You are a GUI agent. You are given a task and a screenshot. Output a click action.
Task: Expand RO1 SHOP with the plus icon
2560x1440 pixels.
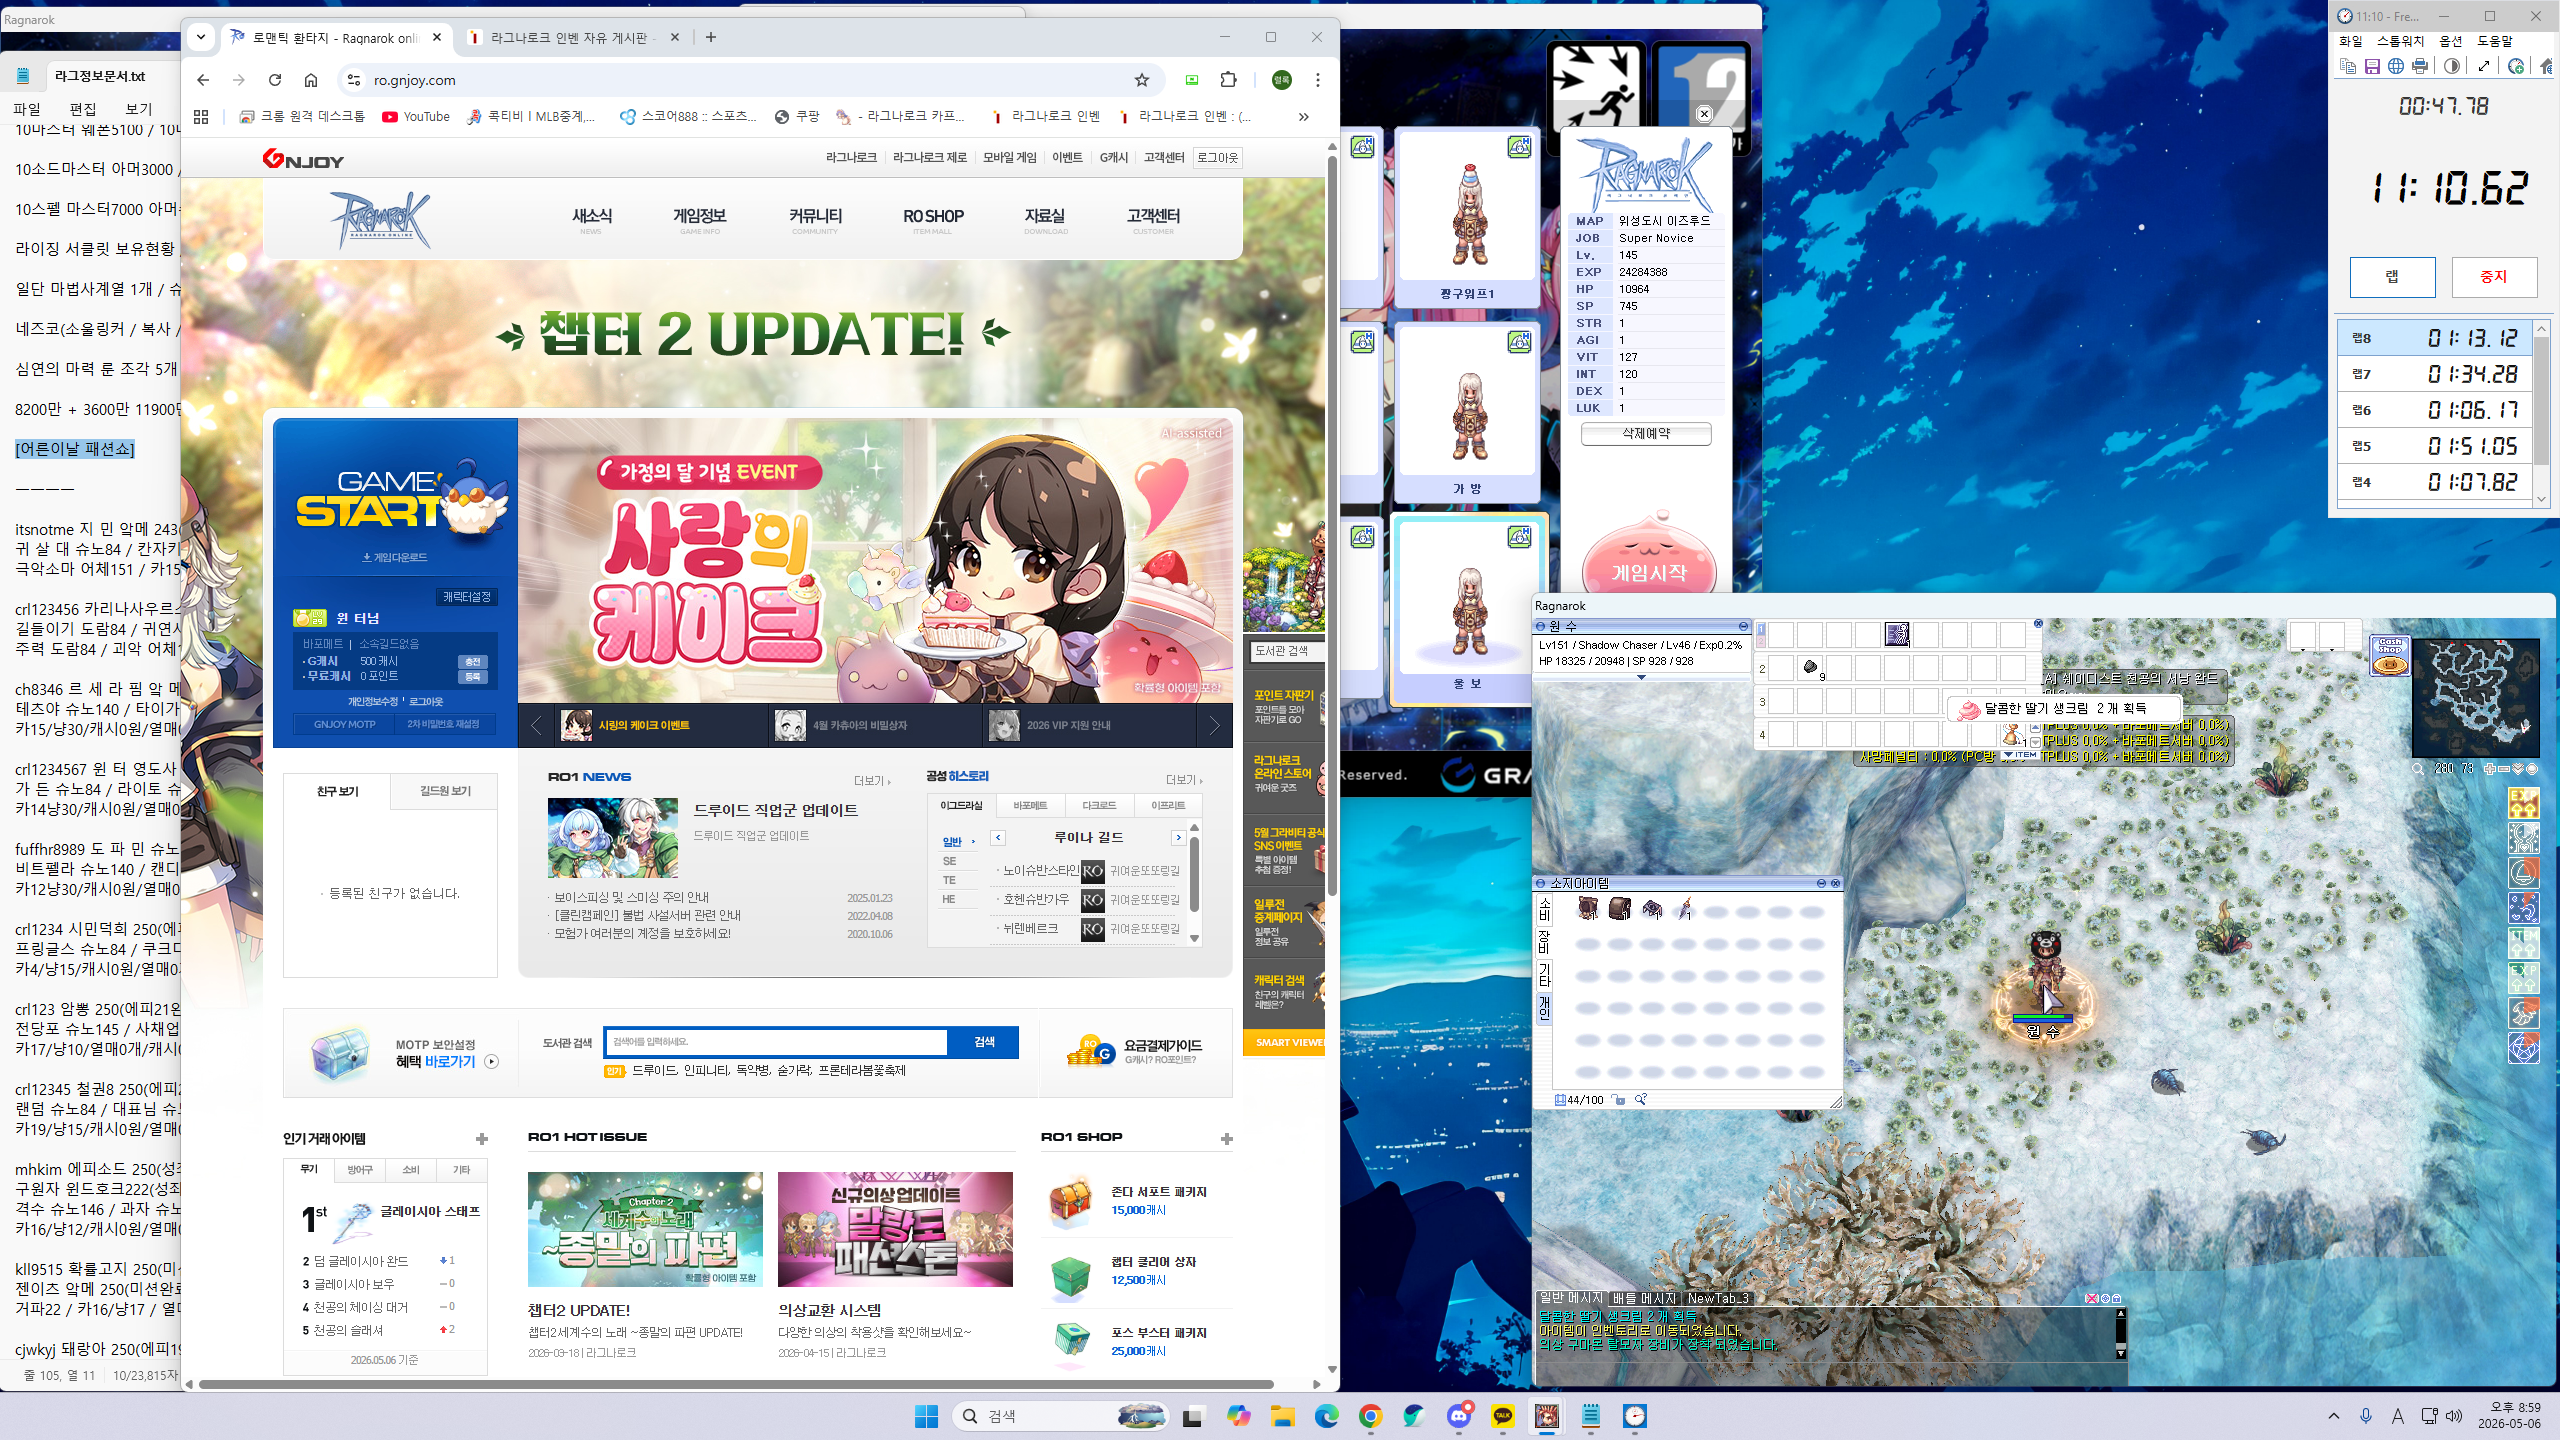[x=1227, y=1139]
